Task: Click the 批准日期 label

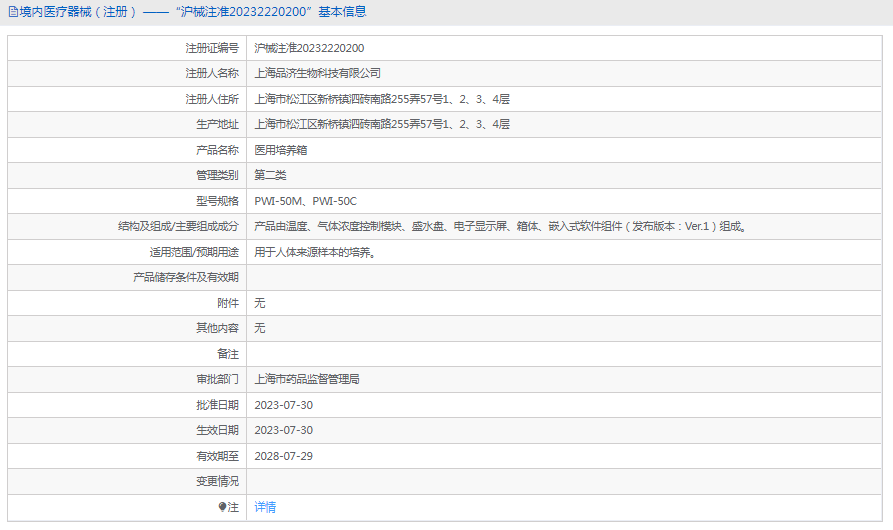Action: click(x=217, y=405)
